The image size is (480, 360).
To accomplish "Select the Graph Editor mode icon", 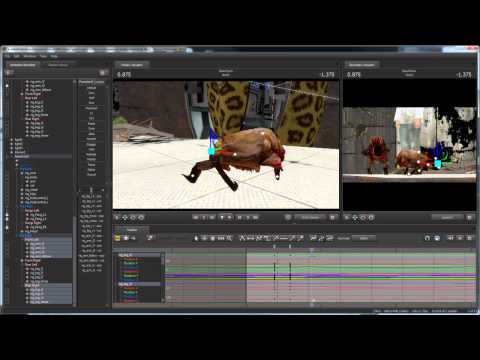I will pyautogui.click(x=133, y=238).
